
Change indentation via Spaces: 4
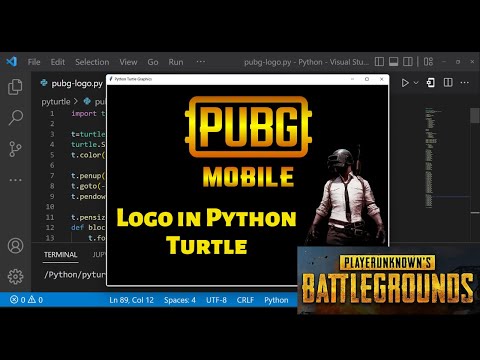[180, 300]
